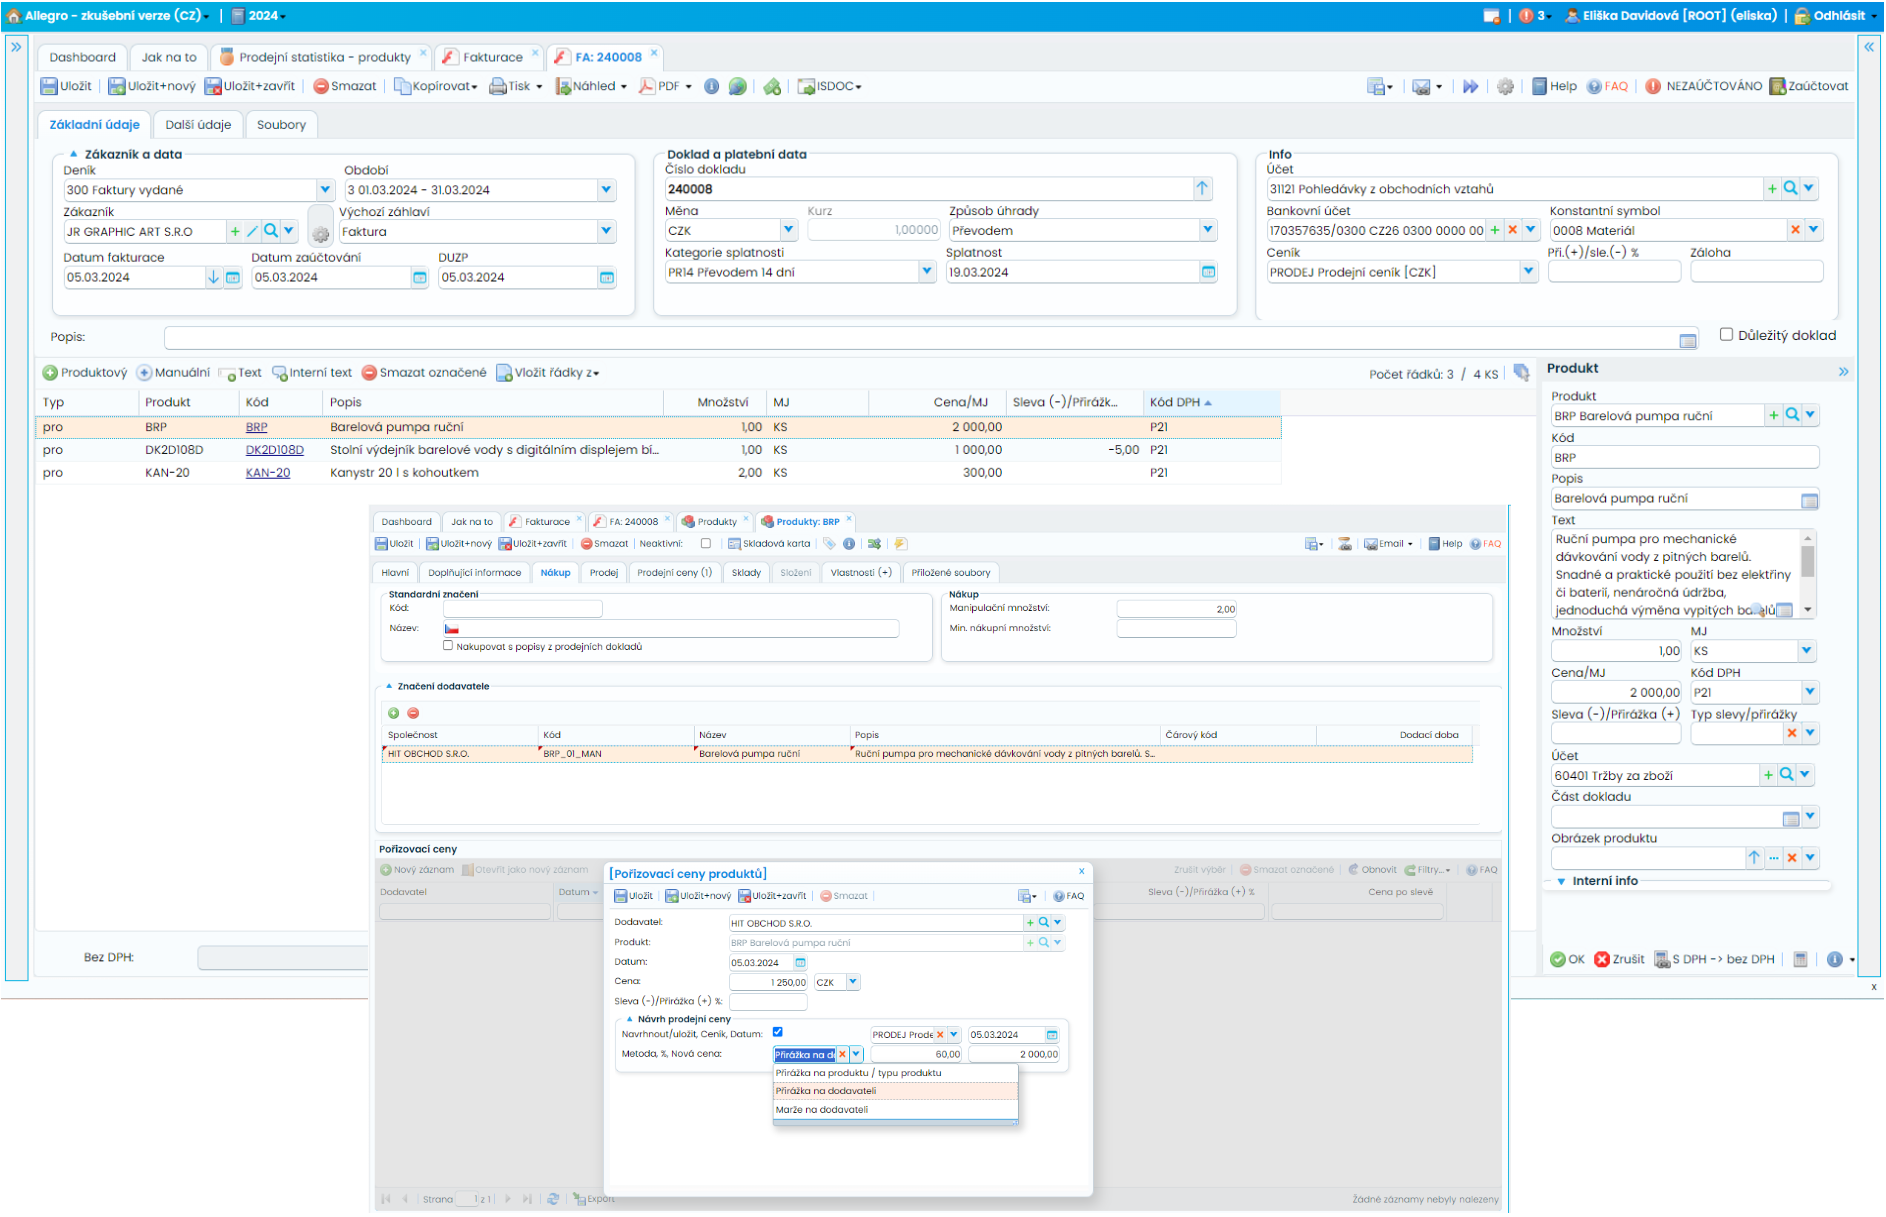Open the Prodejní statistika - produkty tab
The height and width of the screenshot is (1217, 1886).
click(x=323, y=57)
